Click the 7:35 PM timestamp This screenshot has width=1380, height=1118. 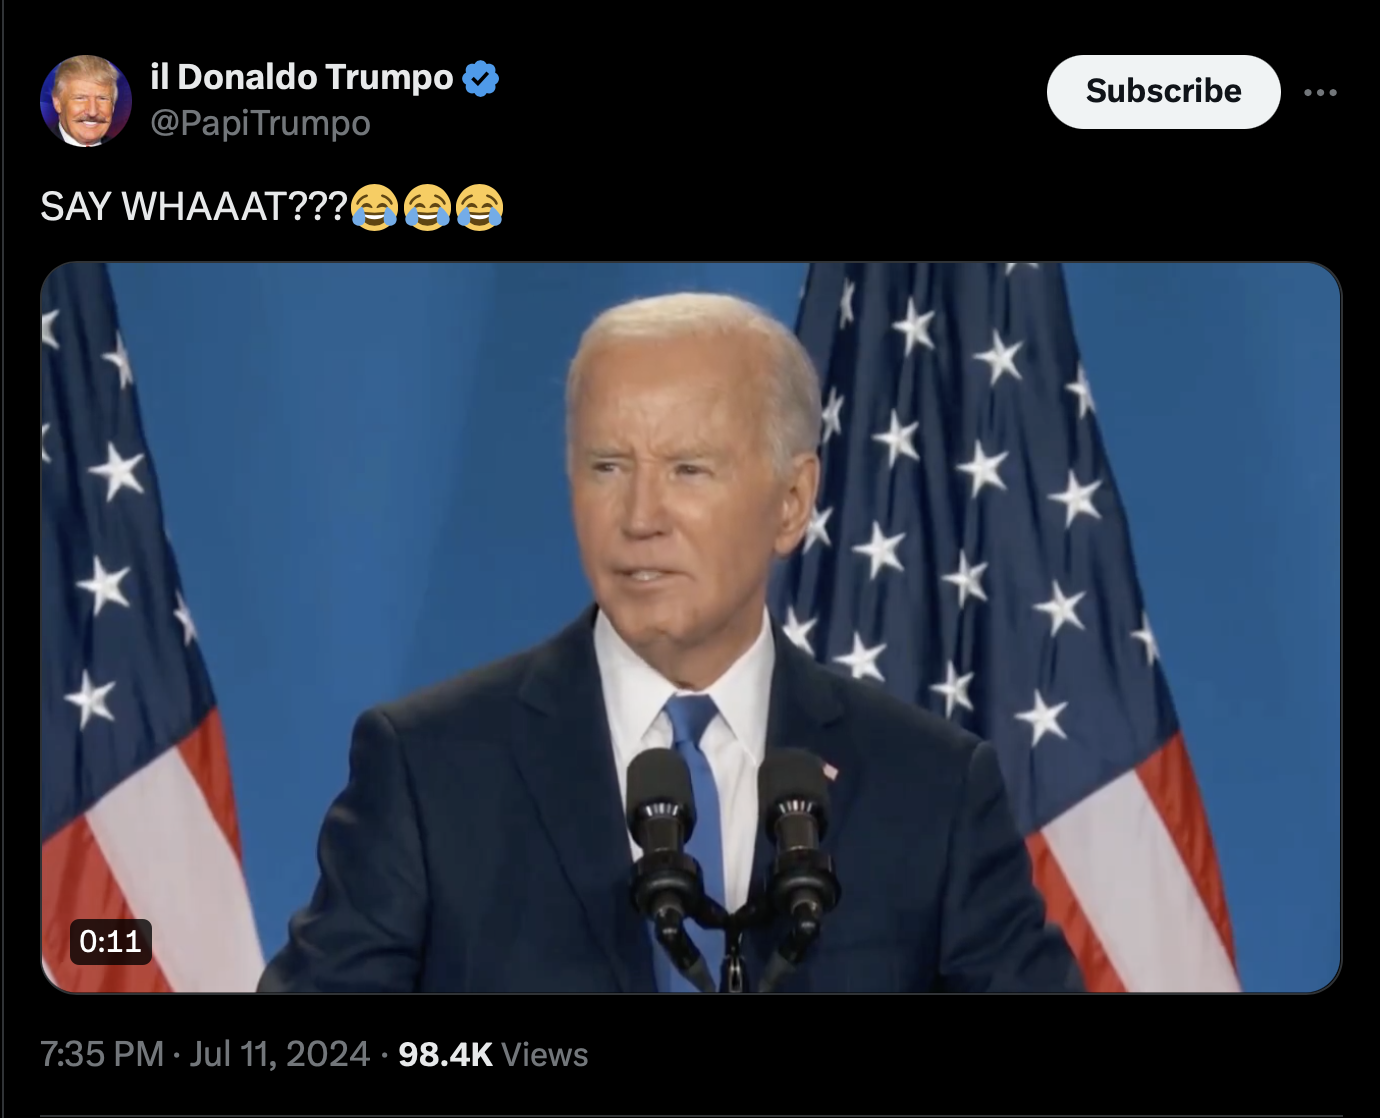(101, 1054)
